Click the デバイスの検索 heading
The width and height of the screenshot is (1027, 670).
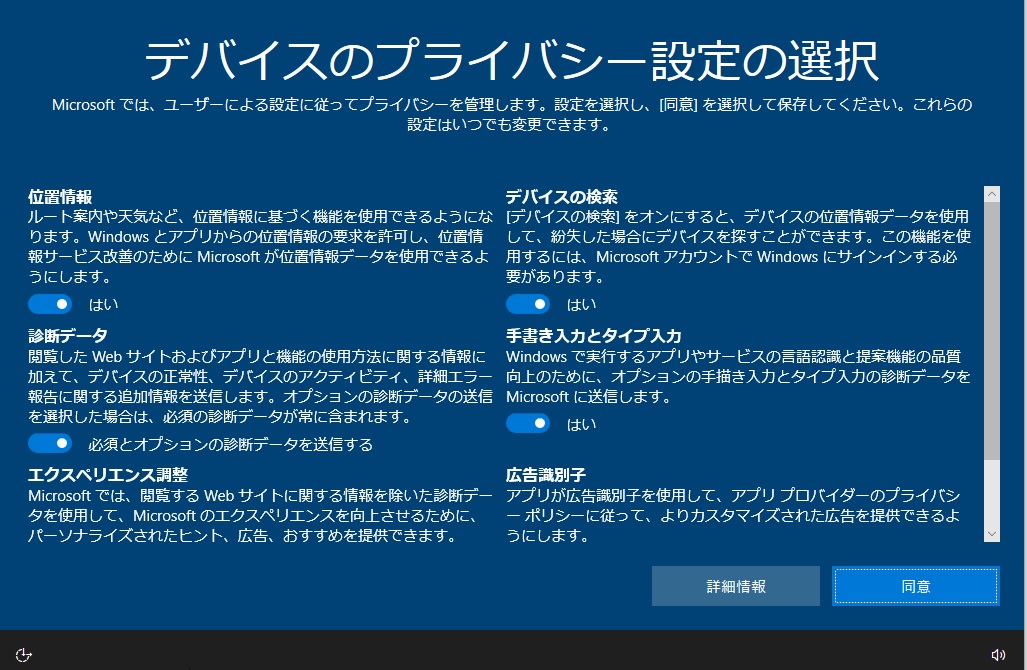[x=561, y=196]
